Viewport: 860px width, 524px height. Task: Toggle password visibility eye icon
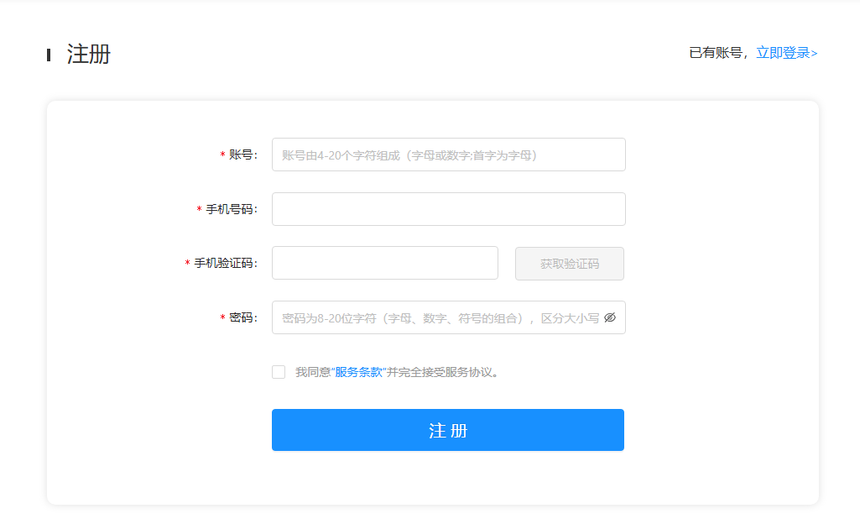tap(609, 318)
